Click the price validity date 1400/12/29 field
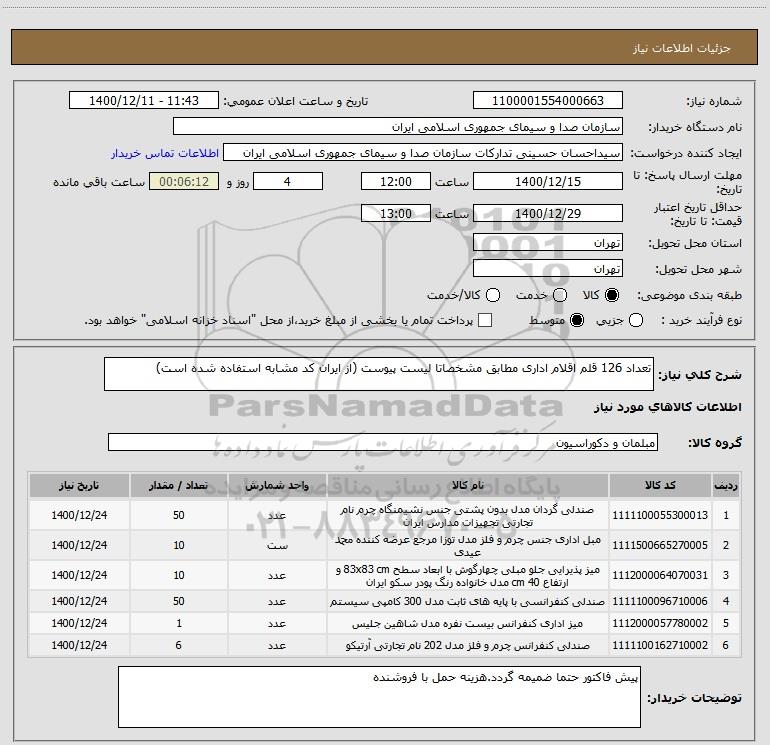The width and height of the screenshot is (770, 745). coord(548,213)
